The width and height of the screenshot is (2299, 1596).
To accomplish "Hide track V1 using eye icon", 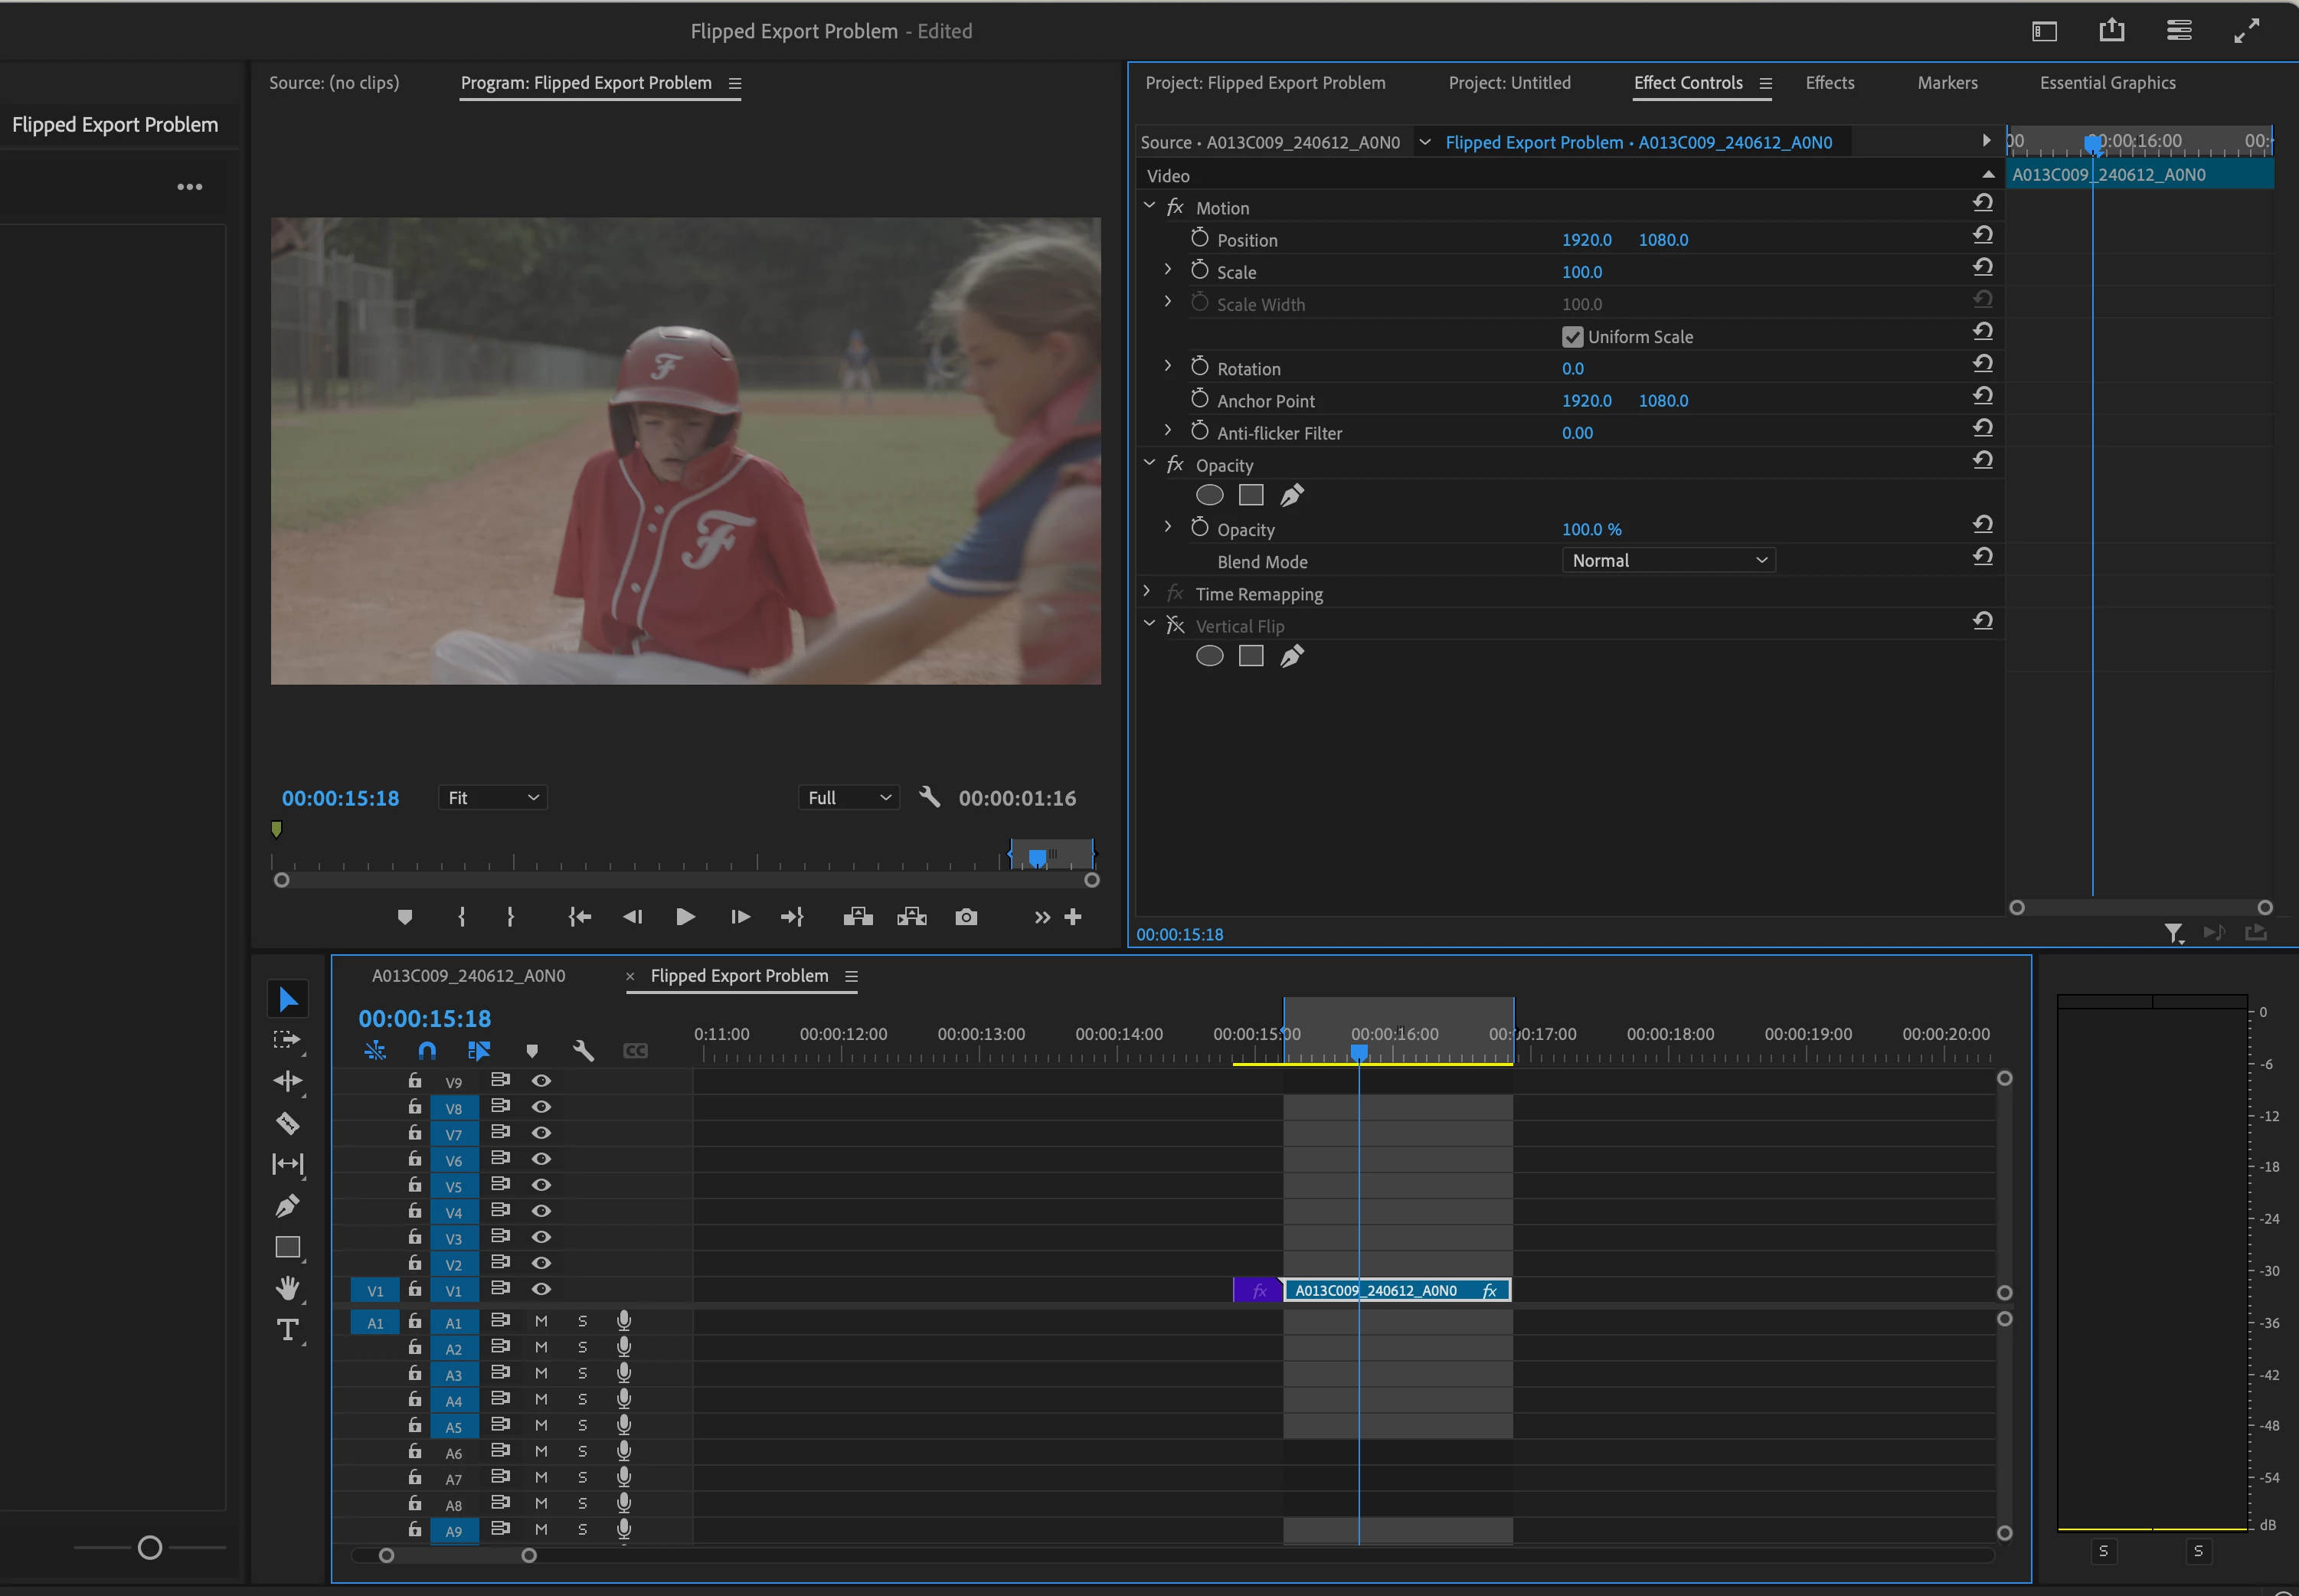I will coord(541,1289).
